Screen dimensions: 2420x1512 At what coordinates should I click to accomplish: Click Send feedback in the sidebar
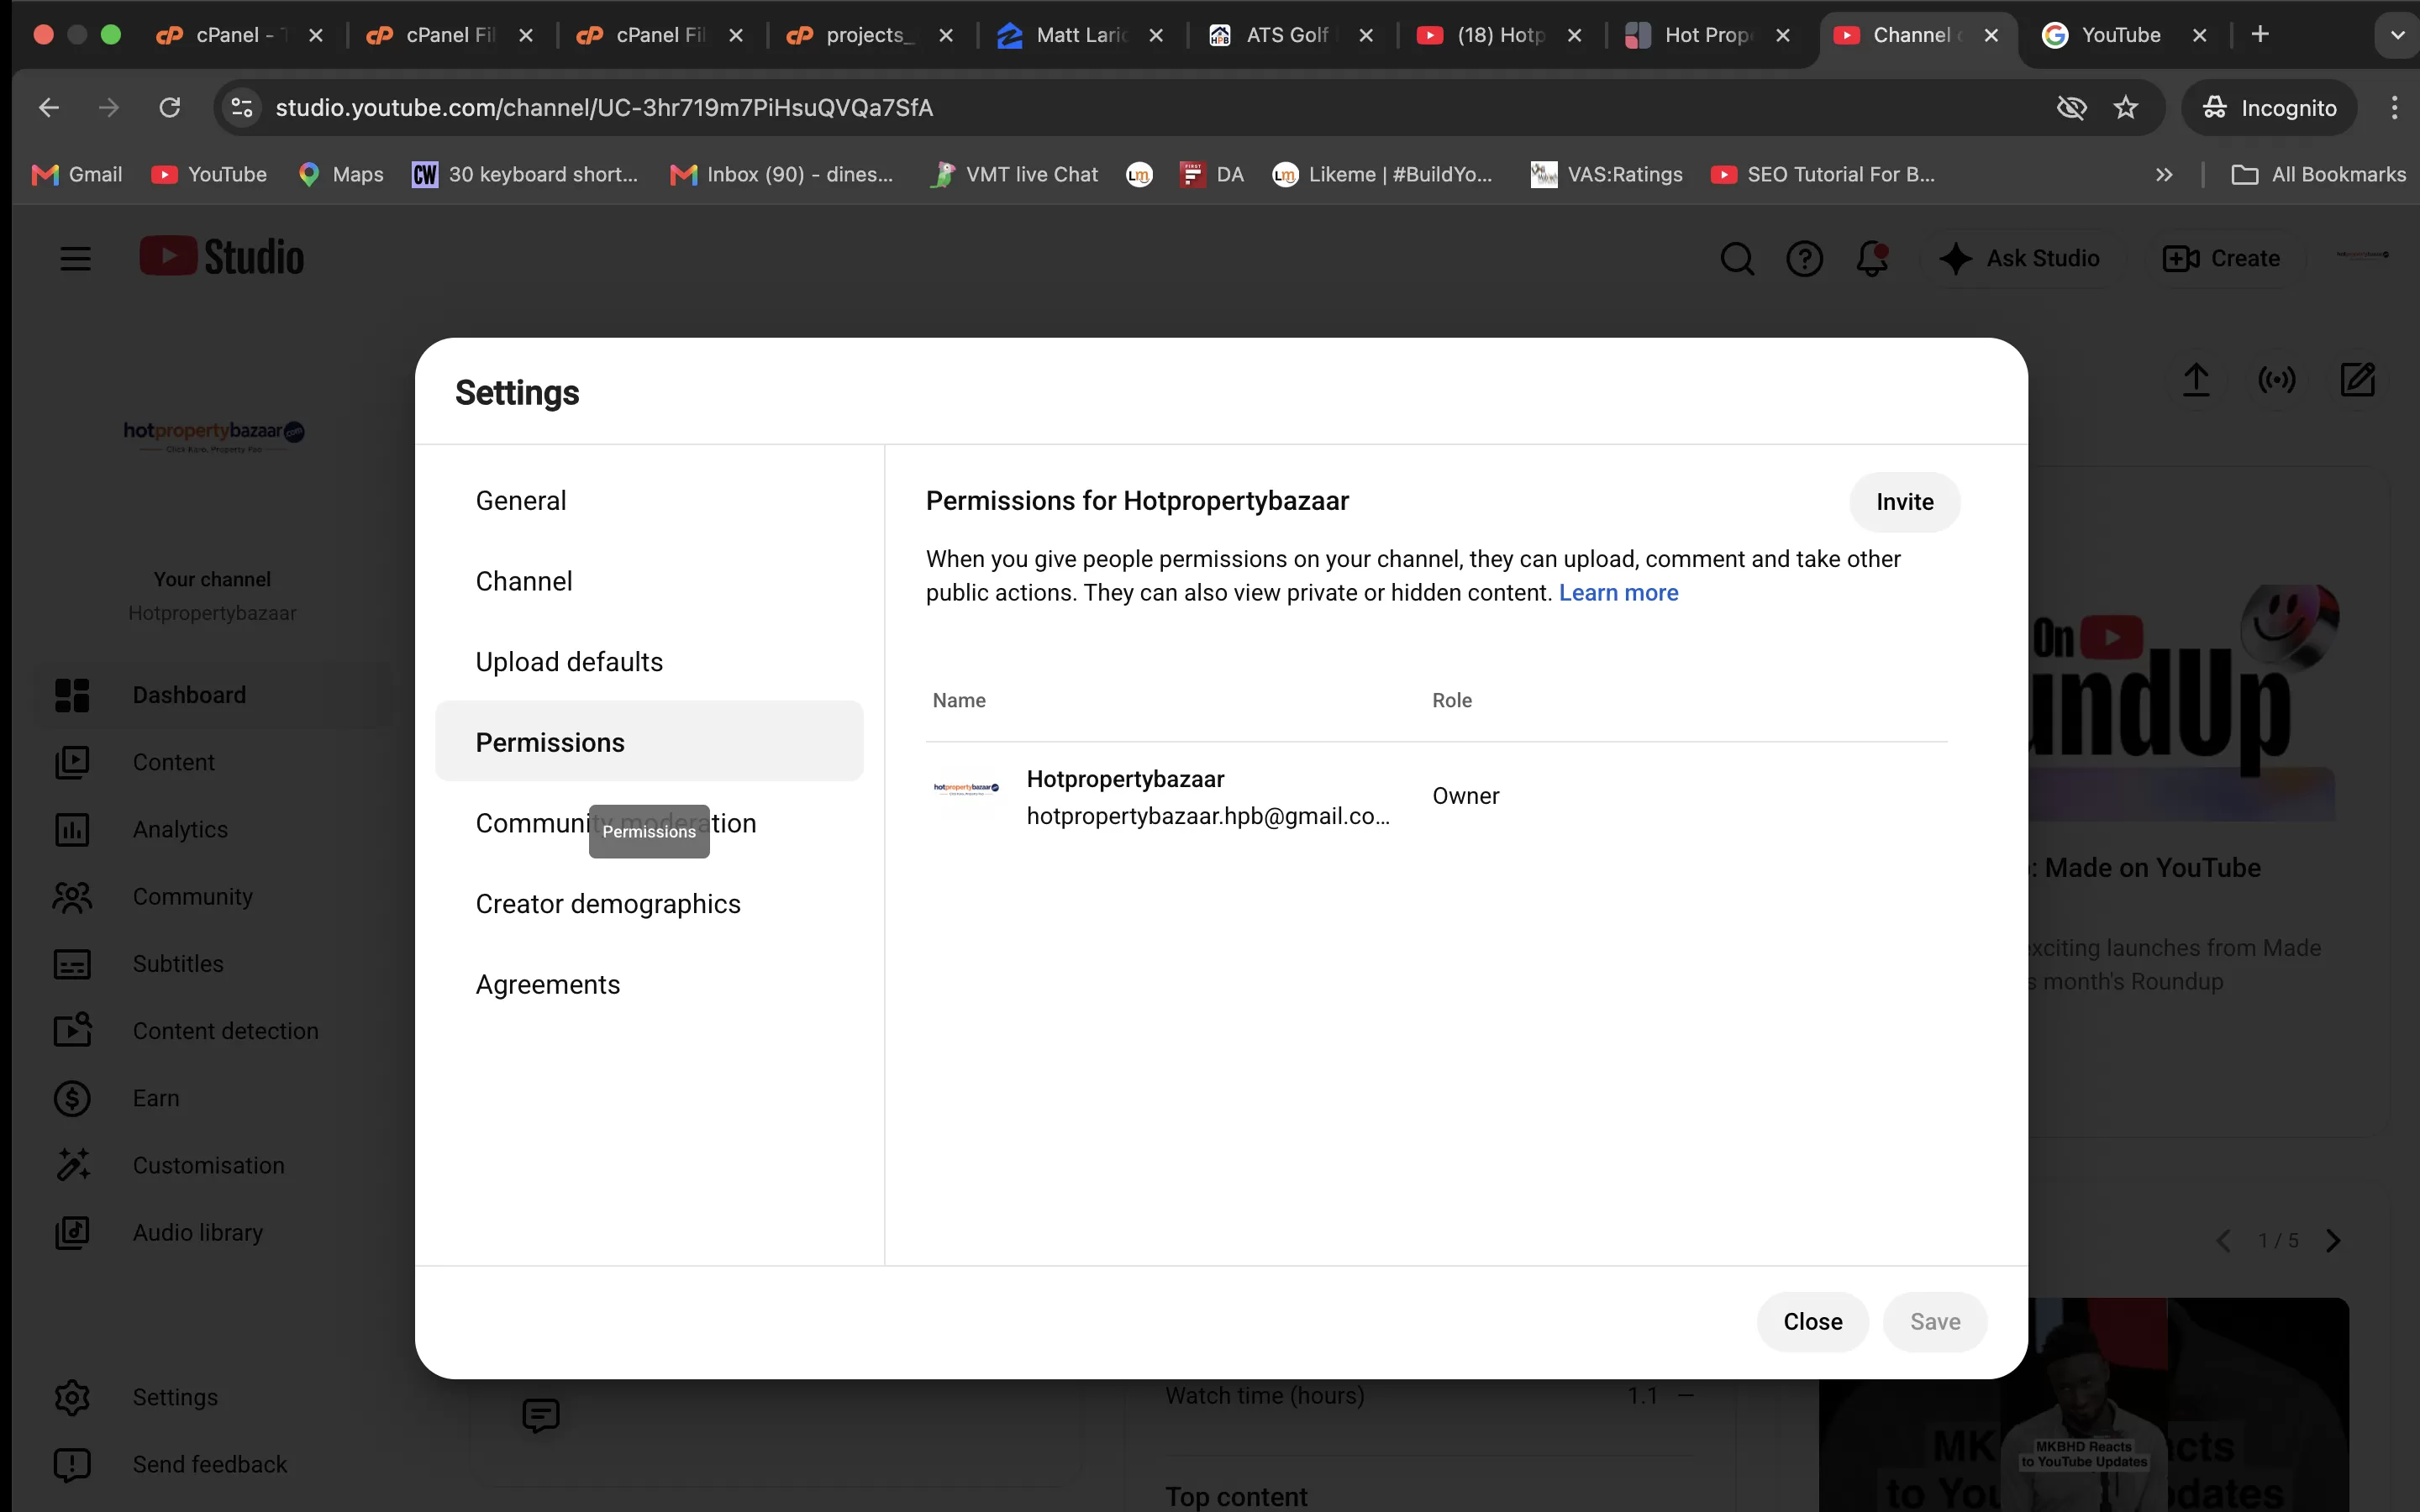pos(212,1464)
